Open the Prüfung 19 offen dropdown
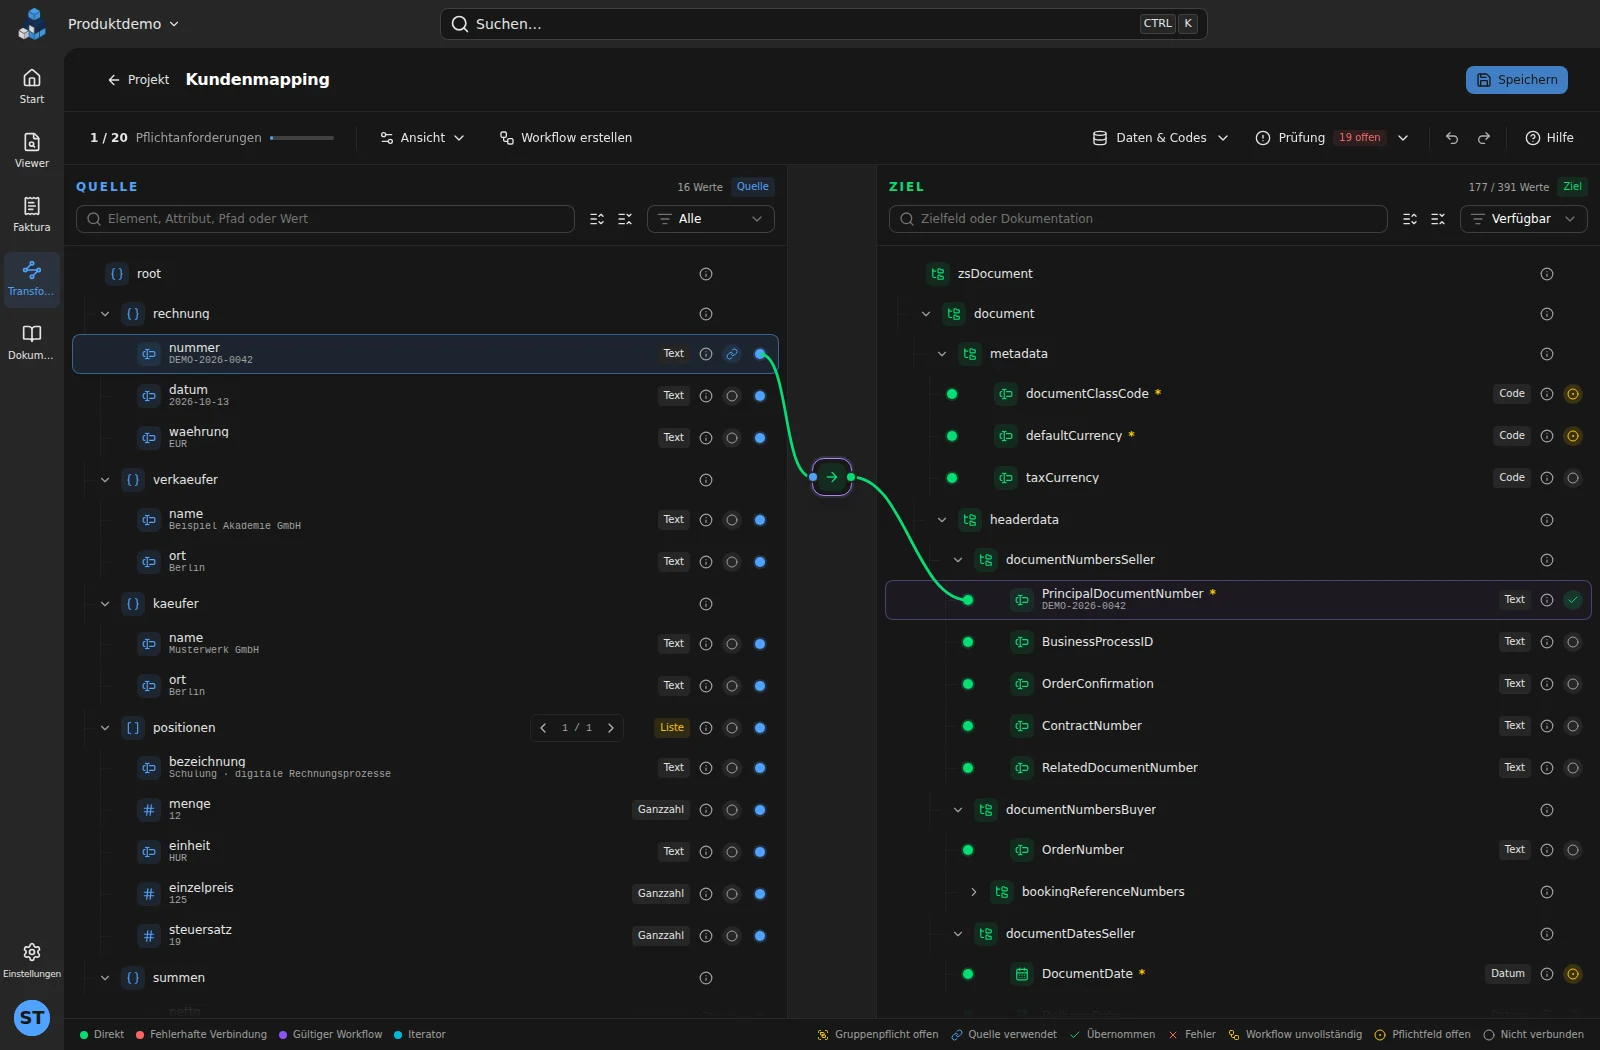This screenshot has width=1600, height=1050. pos(1332,138)
